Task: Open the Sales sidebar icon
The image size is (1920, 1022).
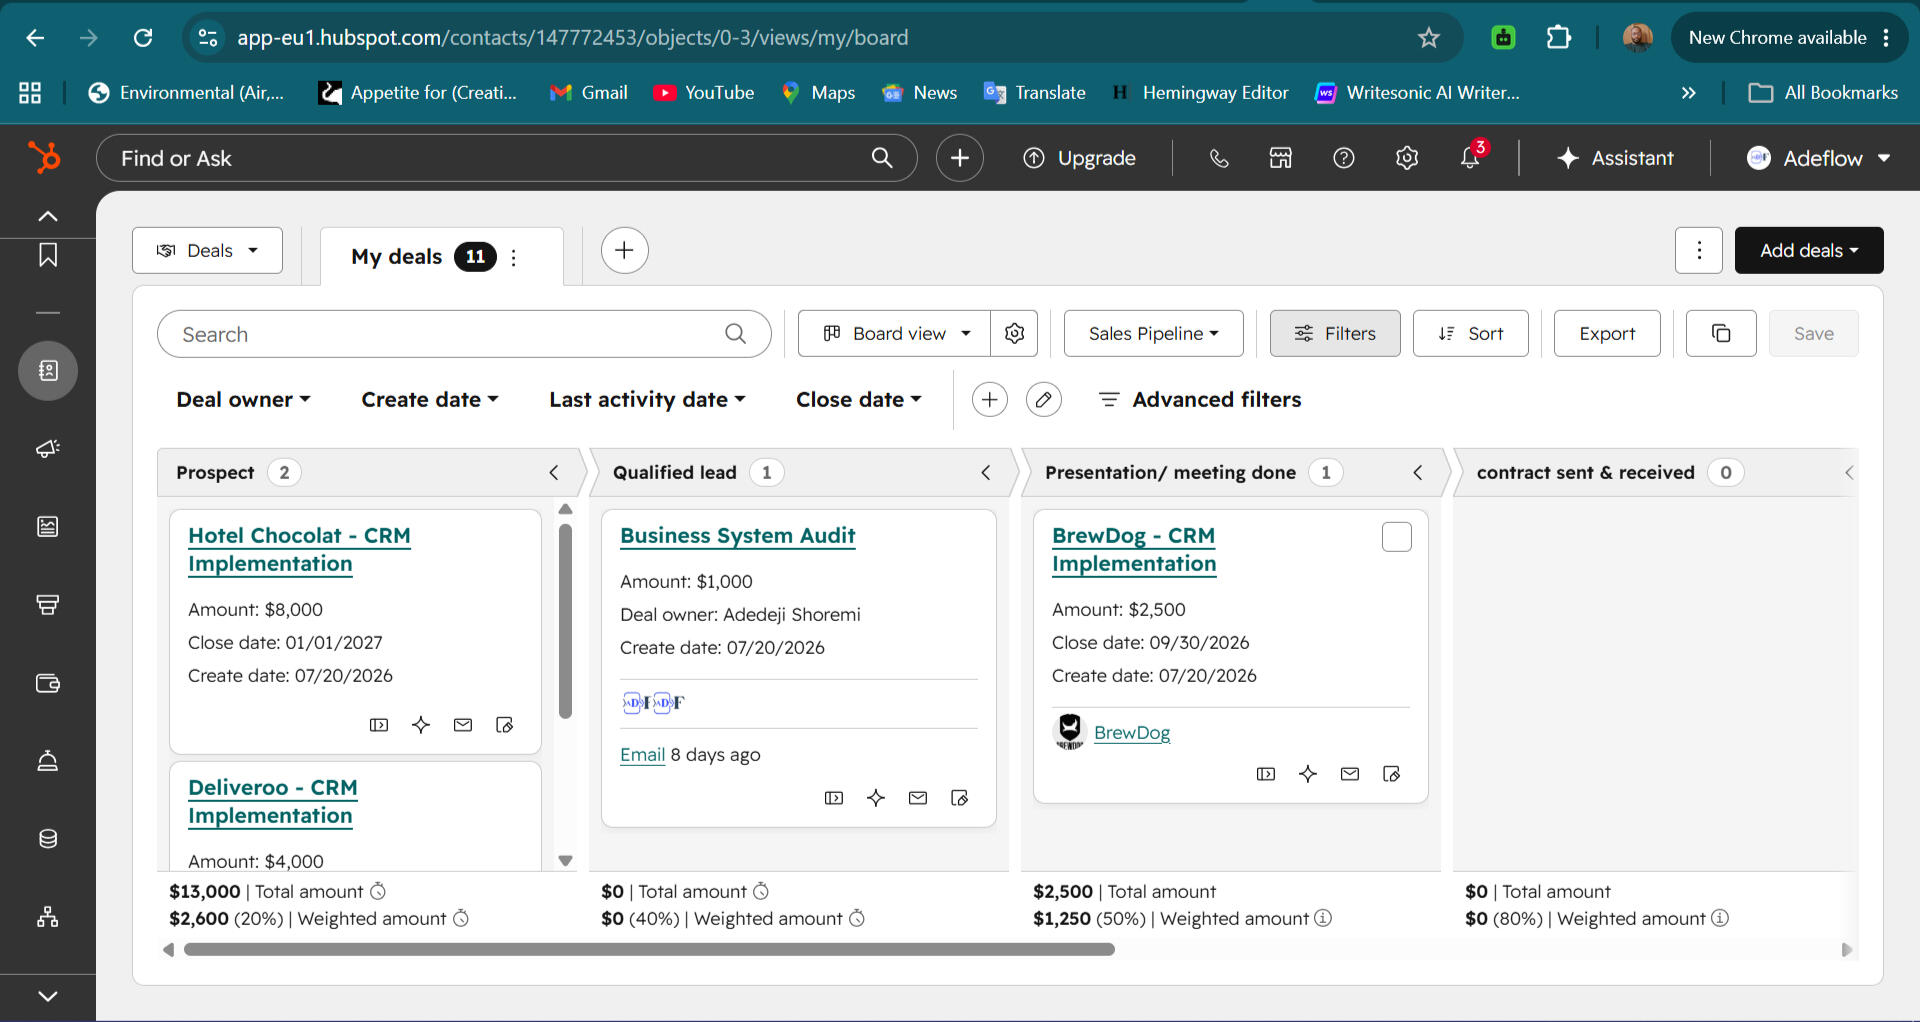Action: 47,604
